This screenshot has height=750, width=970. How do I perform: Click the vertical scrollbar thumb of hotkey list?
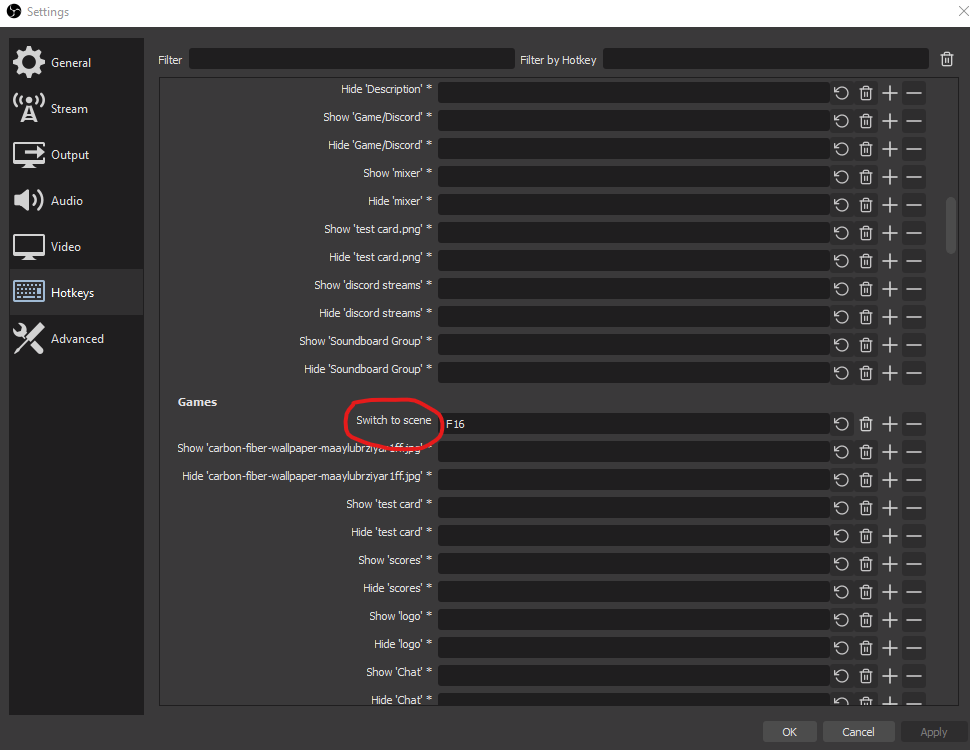coord(951,225)
